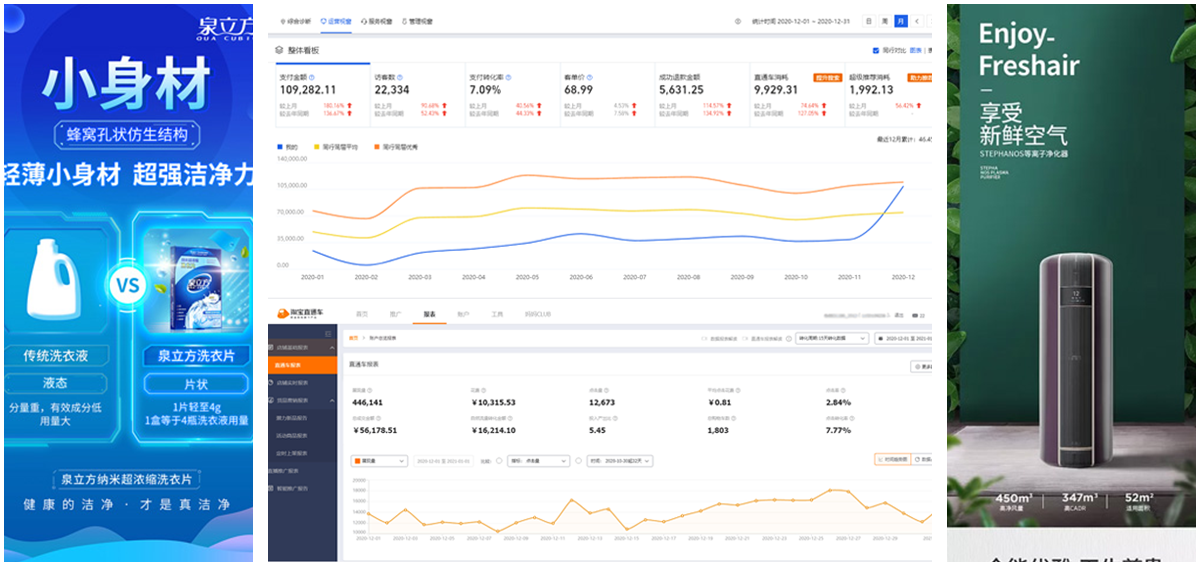Go to previous period with left arrow
Image resolution: width=1200 pixels, height=566 pixels.
[917, 21]
